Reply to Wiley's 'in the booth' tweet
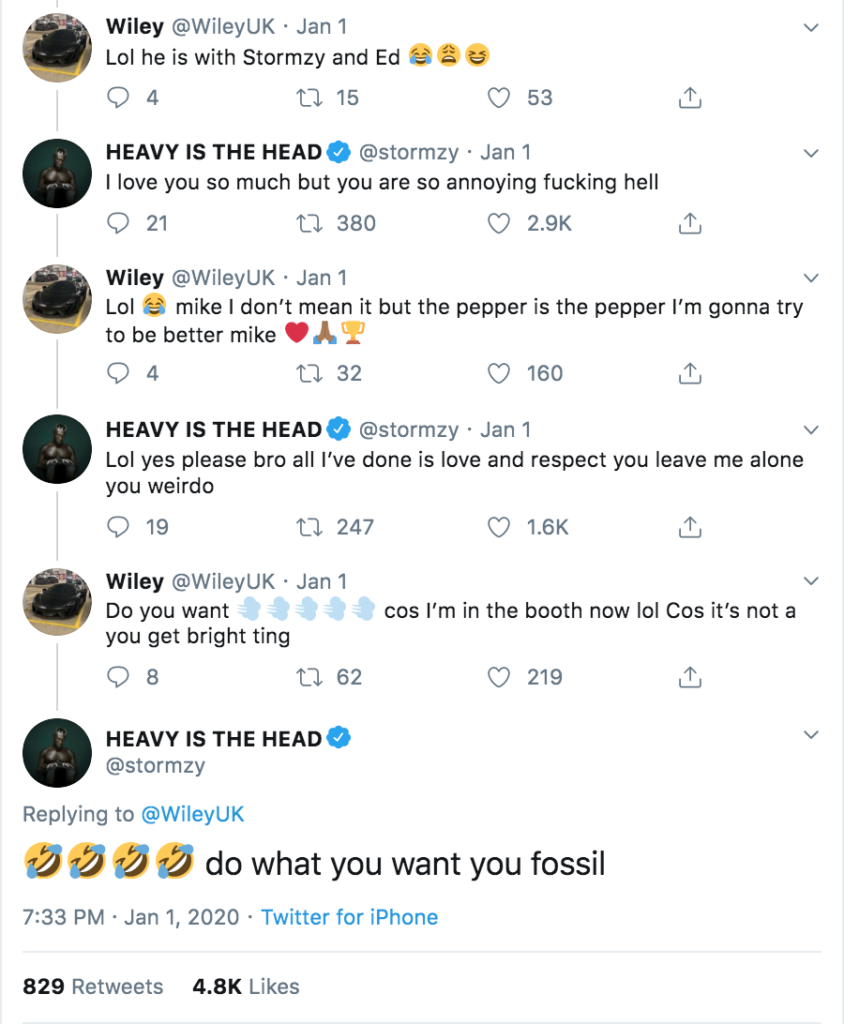Viewport: 844px width, 1024px height. [x=119, y=677]
